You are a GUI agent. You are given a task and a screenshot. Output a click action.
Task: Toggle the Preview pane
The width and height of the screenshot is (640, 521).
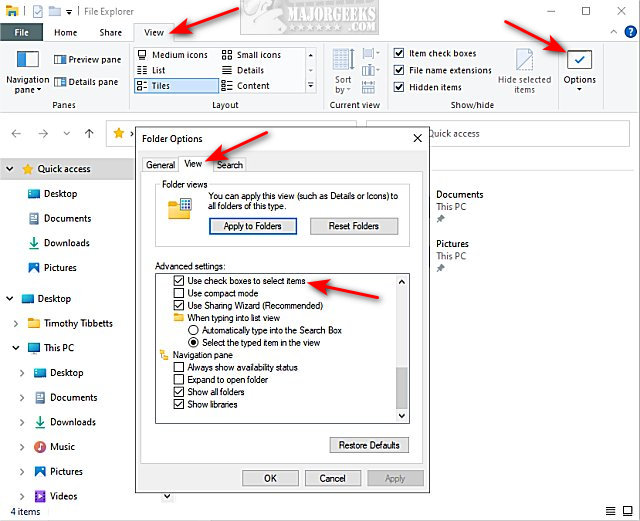(87, 60)
